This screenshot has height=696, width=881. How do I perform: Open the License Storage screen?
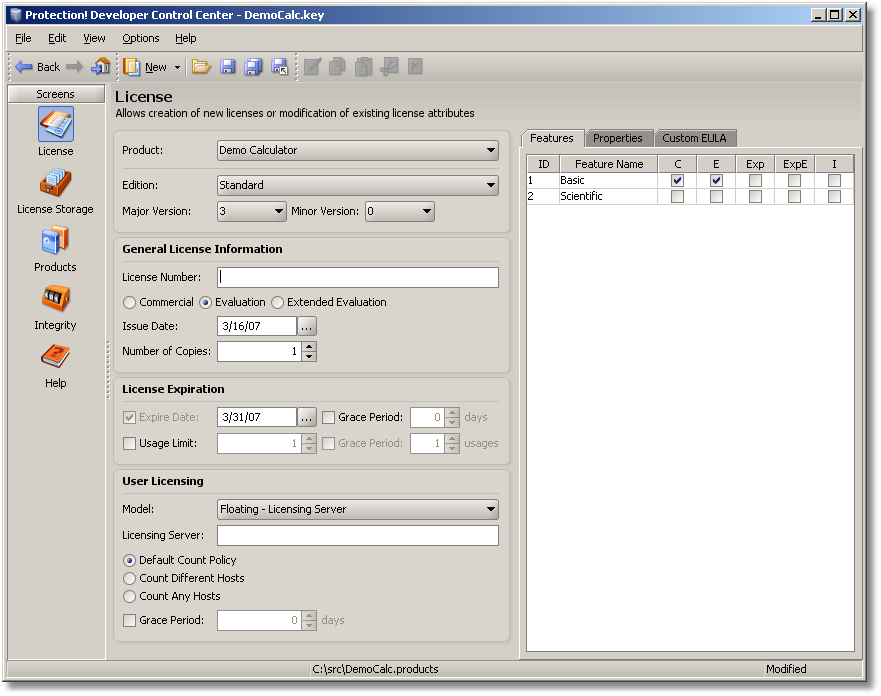click(55, 184)
